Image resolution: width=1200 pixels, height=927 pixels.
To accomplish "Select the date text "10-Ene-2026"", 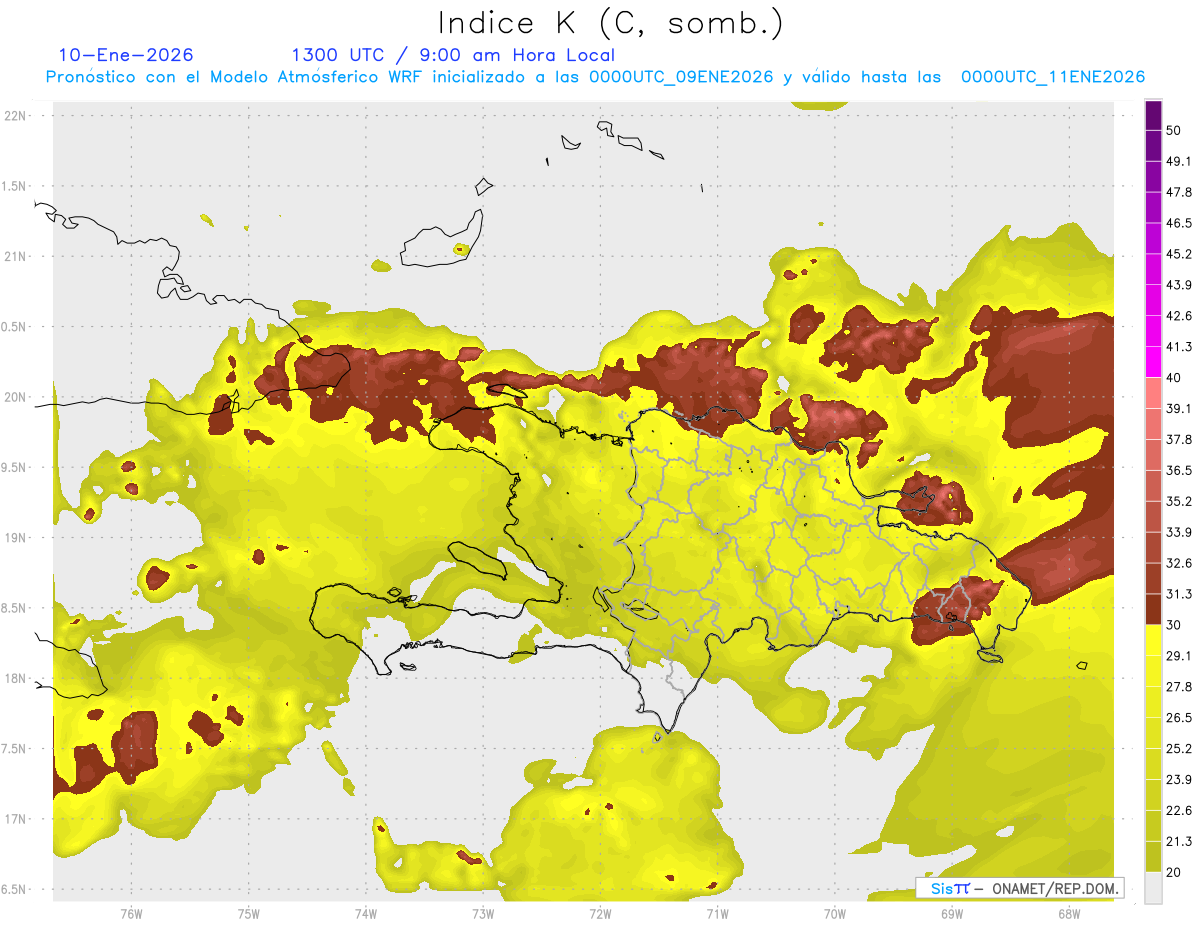I will coord(126,55).
